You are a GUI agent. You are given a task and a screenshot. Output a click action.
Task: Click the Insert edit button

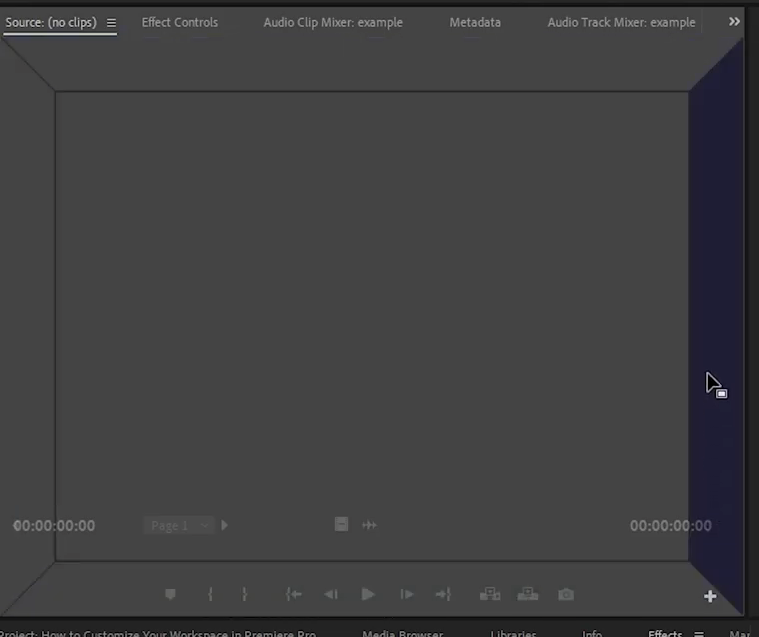pos(490,594)
